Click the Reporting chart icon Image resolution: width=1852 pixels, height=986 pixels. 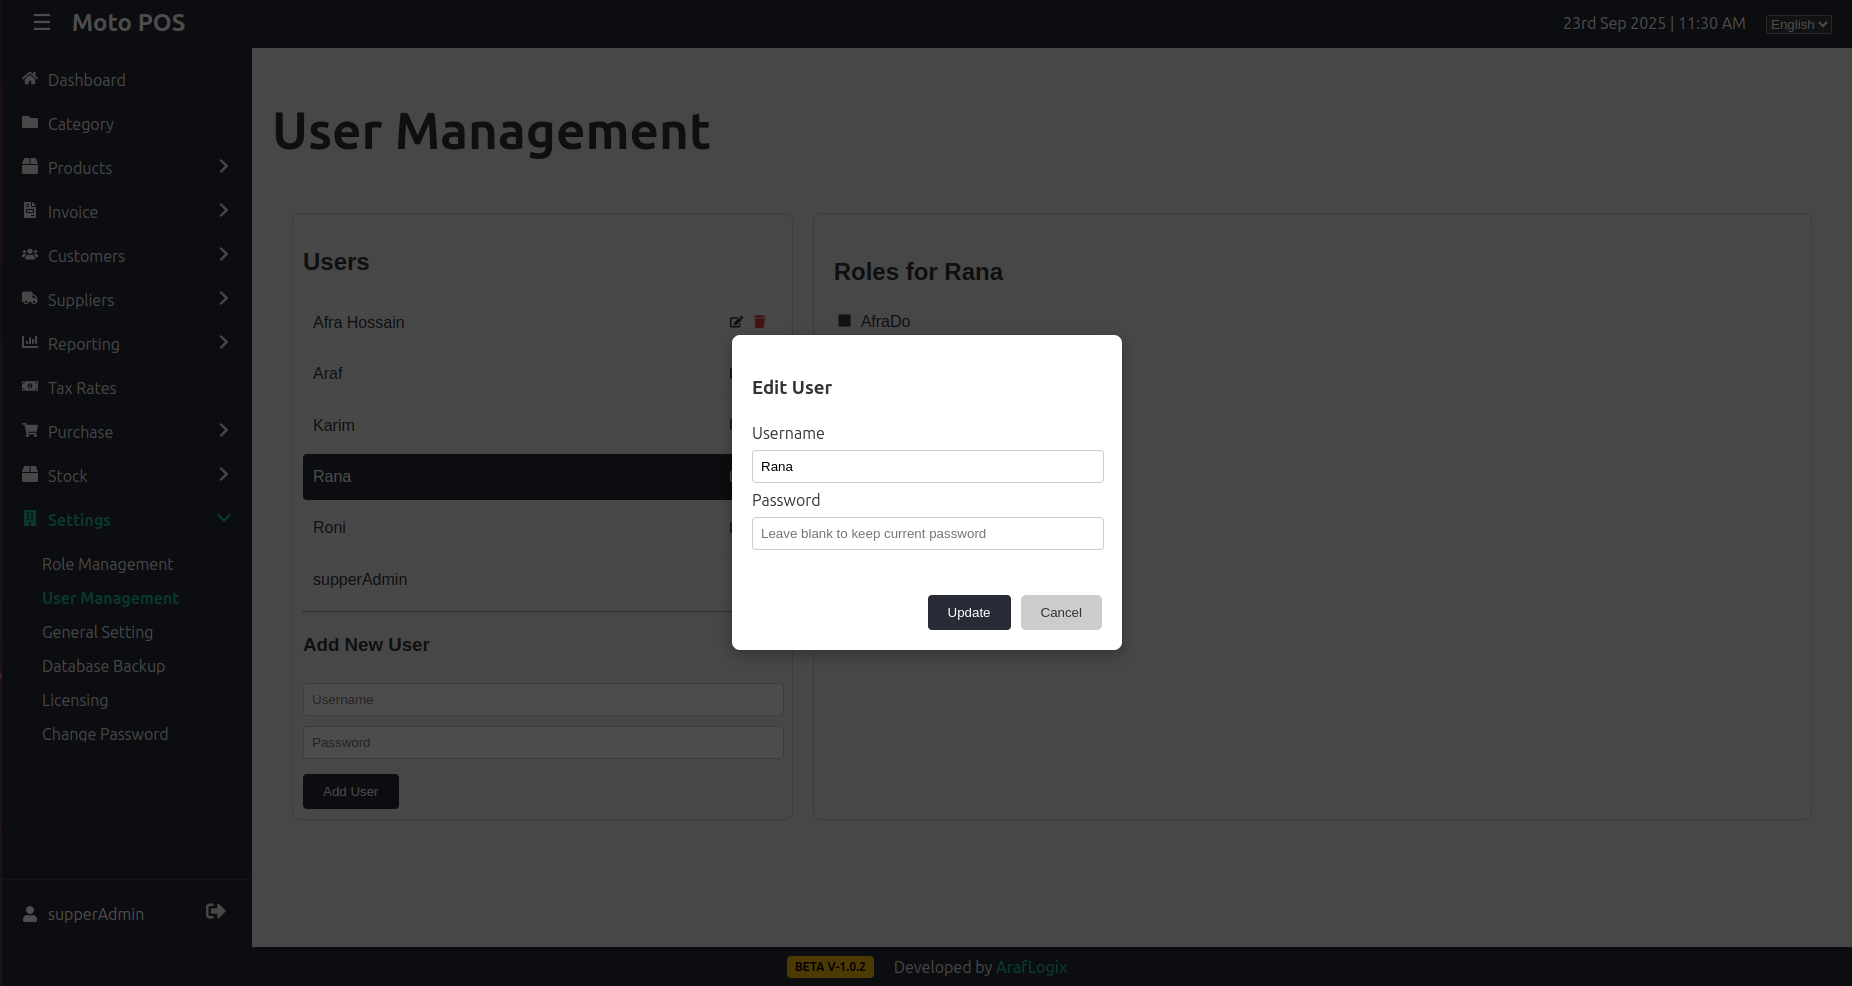[x=29, y=343]
